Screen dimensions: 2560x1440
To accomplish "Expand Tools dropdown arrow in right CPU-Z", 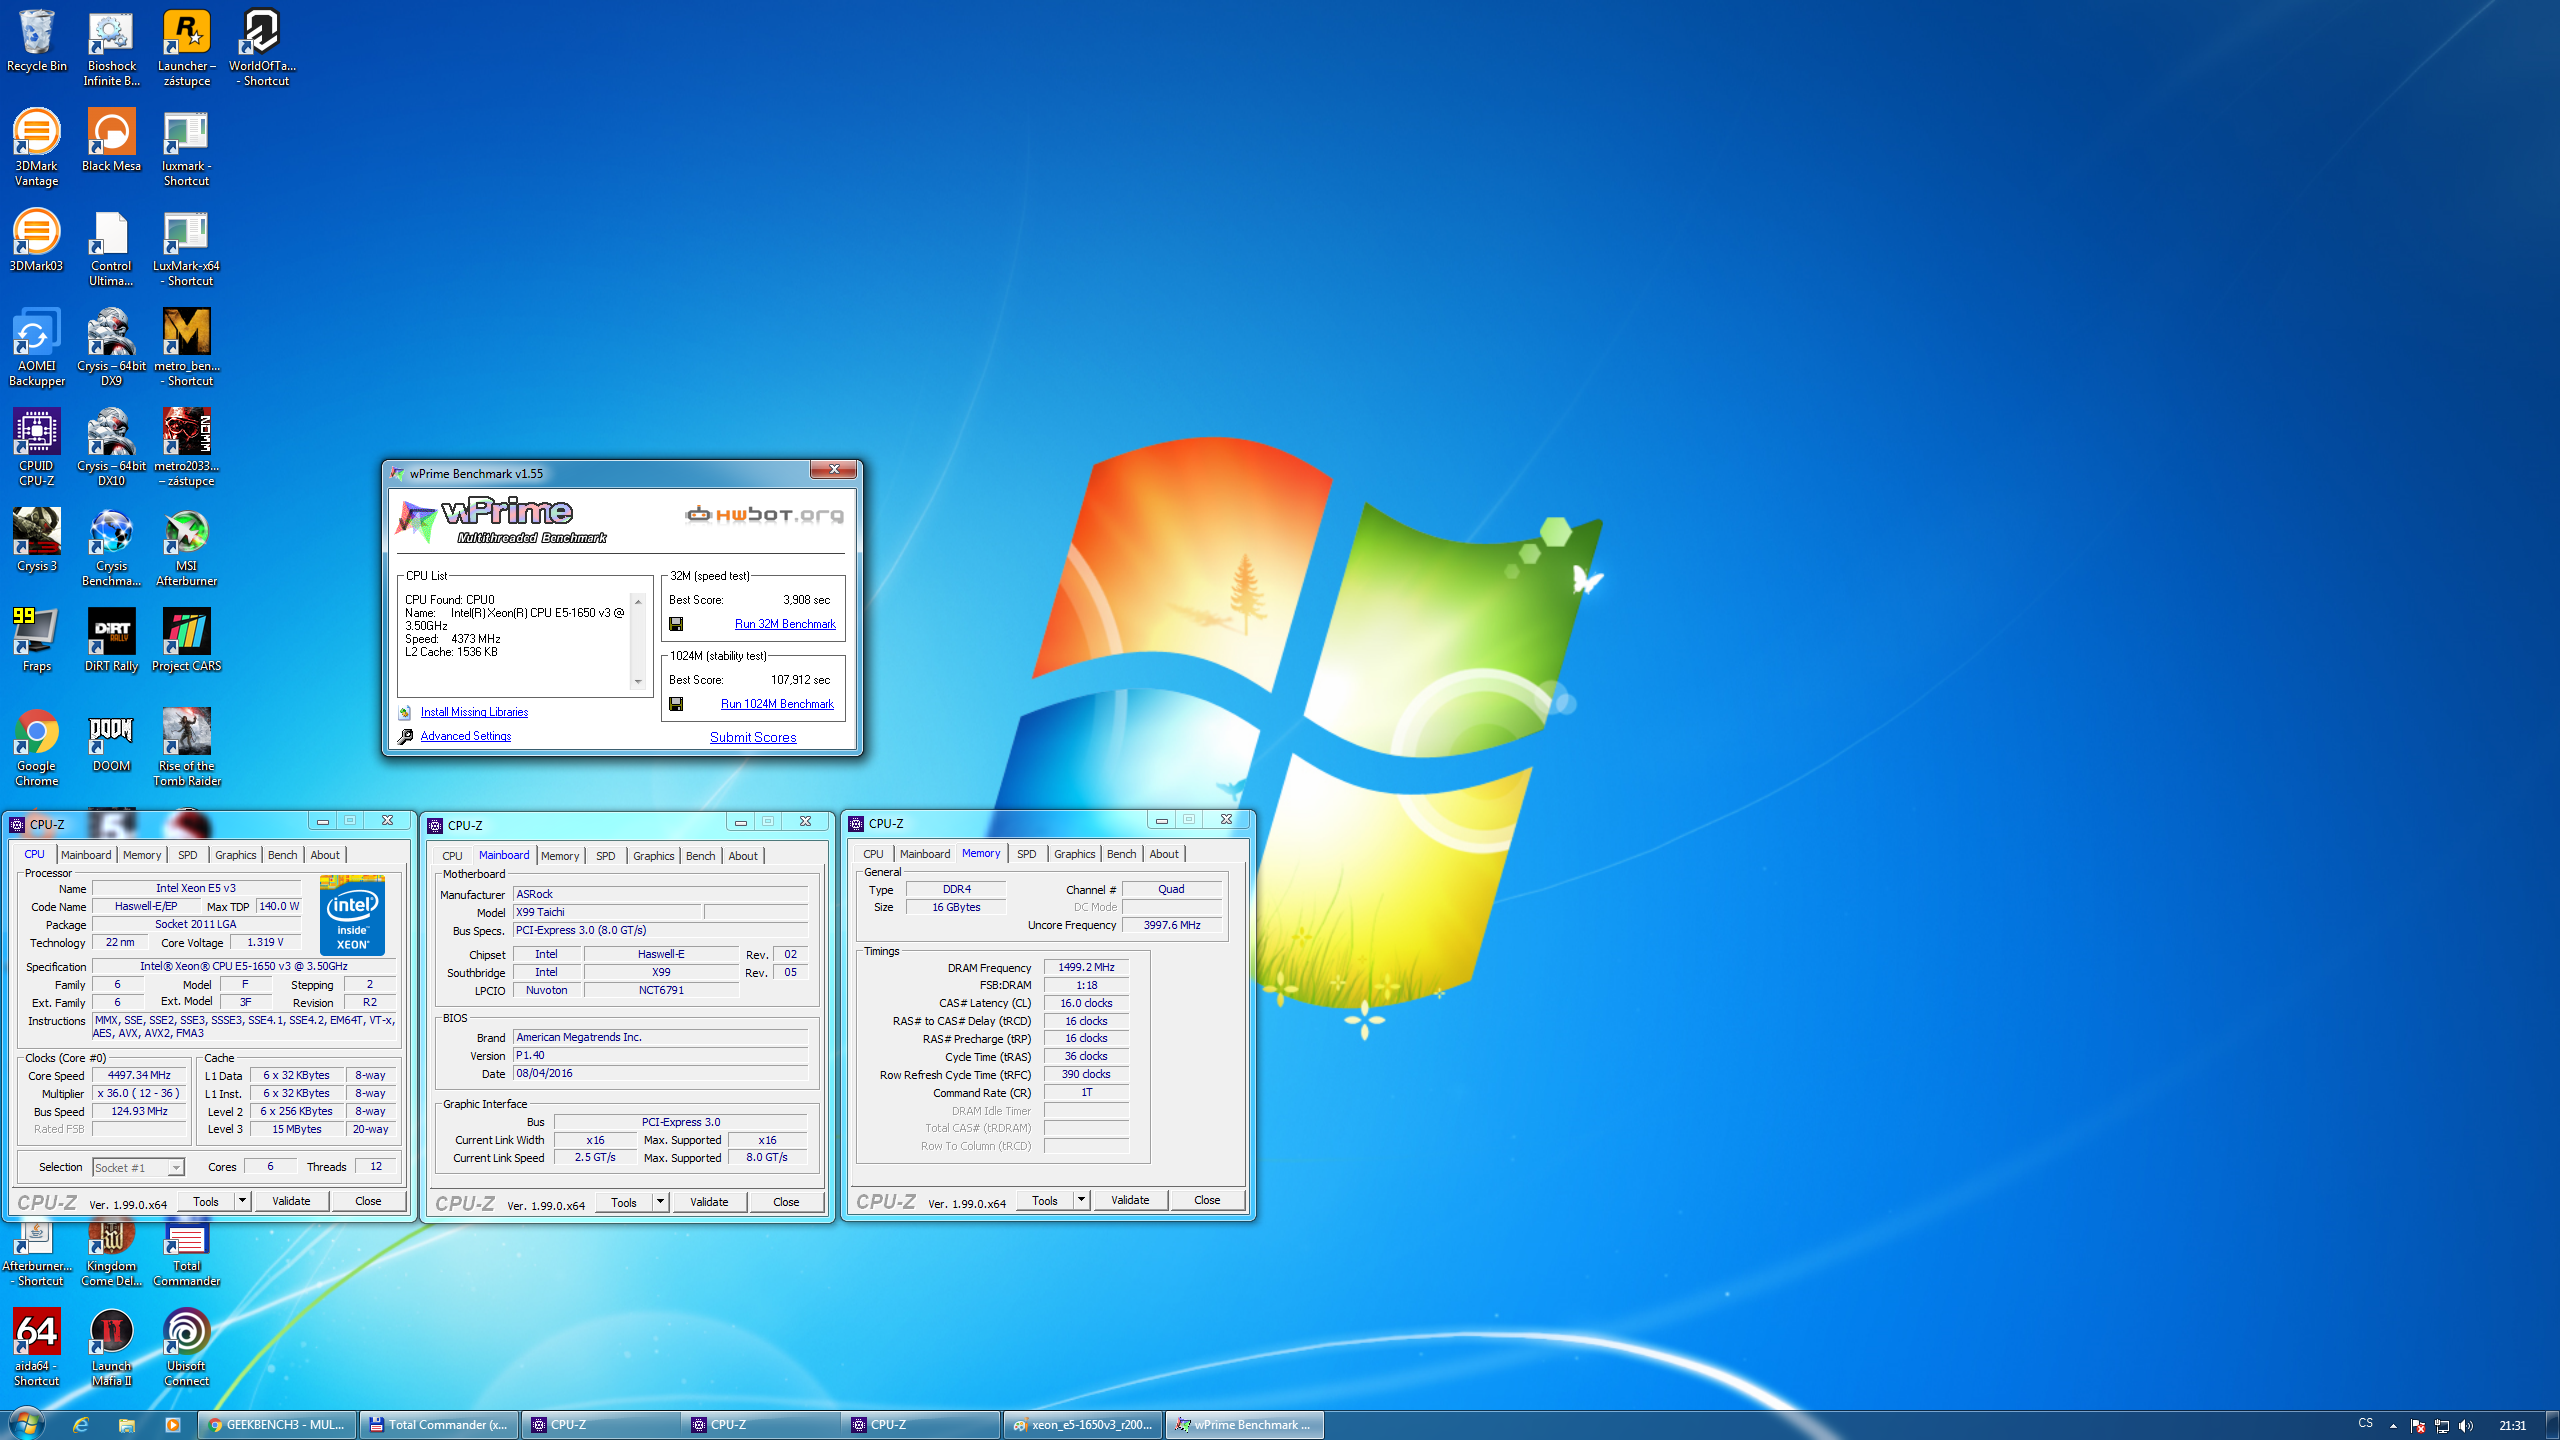I will 1081,1200.
